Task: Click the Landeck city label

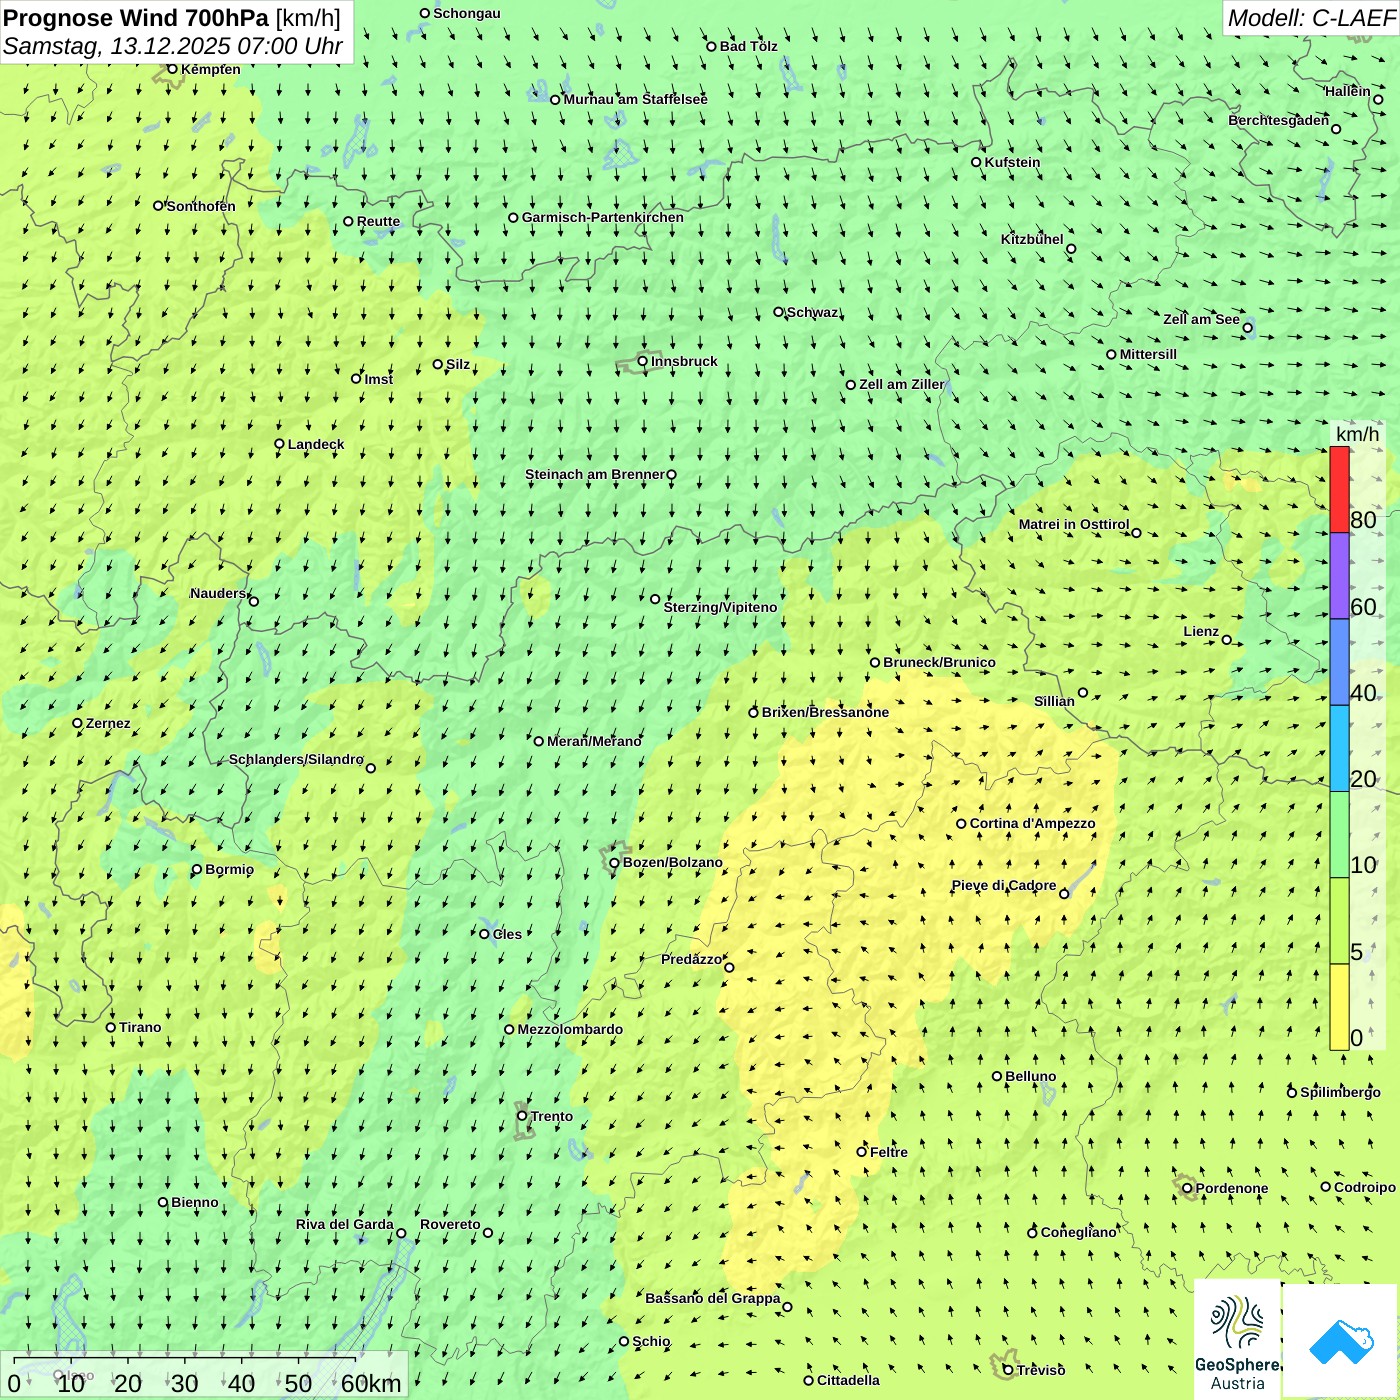Action: coord(316,444)
